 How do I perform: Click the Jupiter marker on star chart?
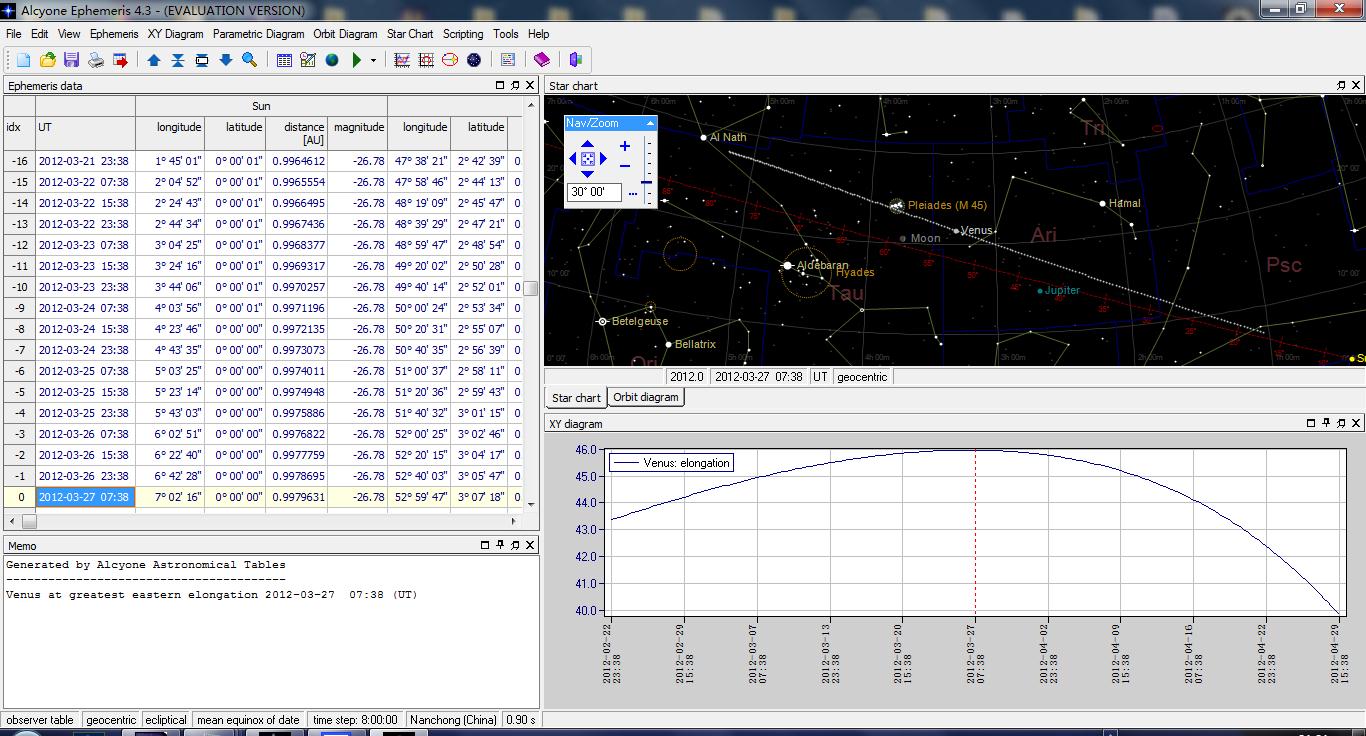1040,291
